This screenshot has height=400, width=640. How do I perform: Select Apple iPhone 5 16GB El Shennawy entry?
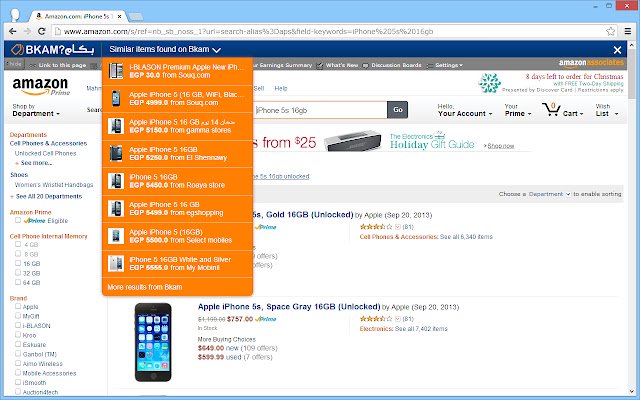point(178,153)
